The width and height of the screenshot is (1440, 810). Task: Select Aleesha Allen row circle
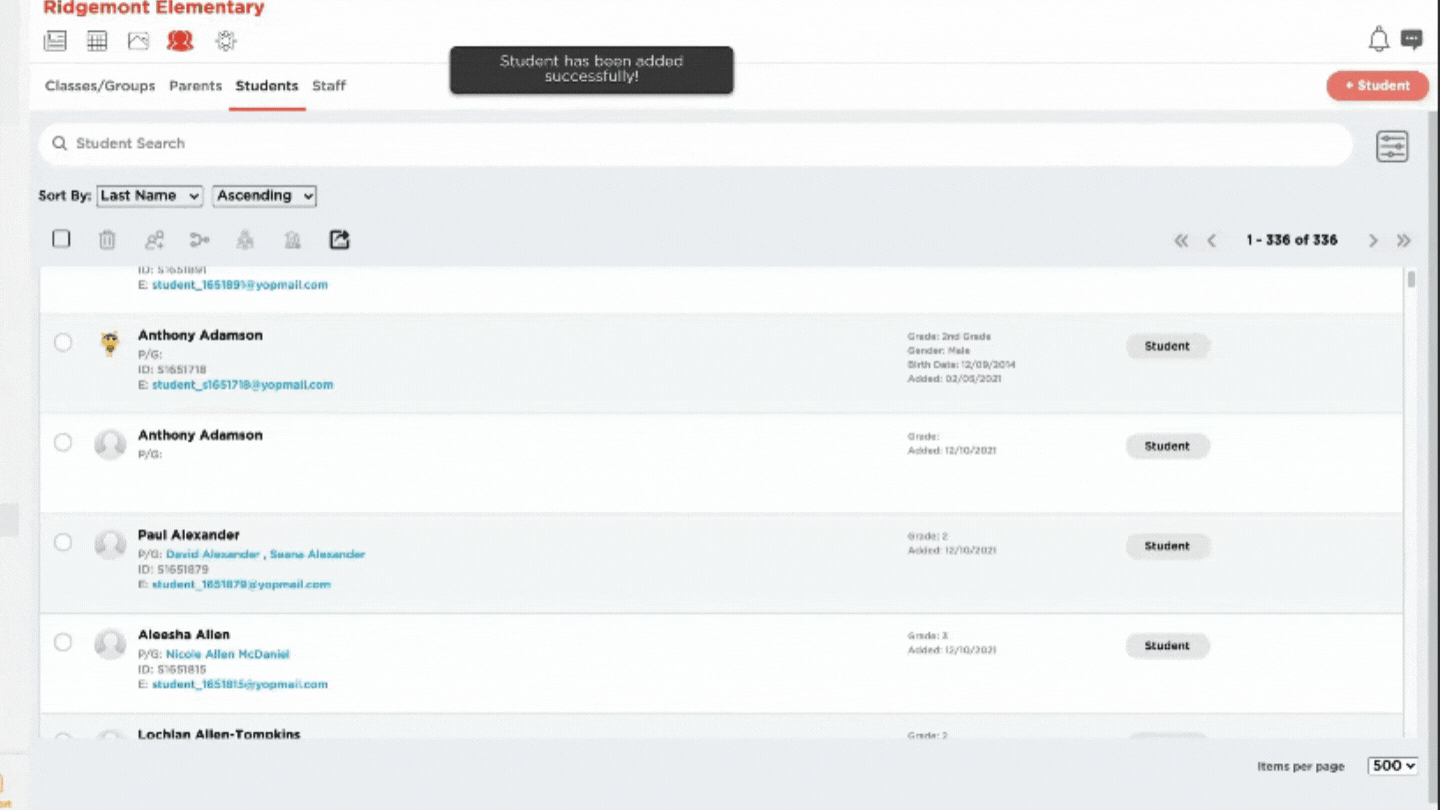pyautogui.click(x=63, y=642)
